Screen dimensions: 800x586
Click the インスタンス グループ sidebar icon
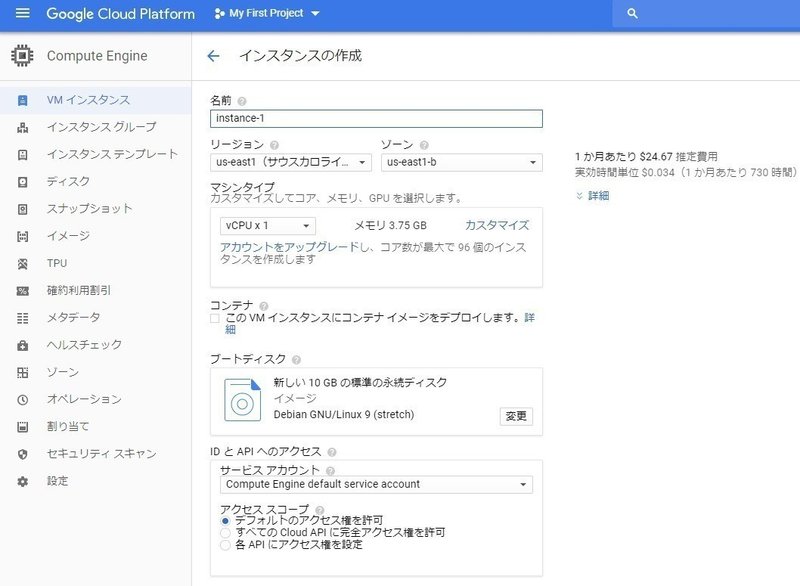[22, 128]
